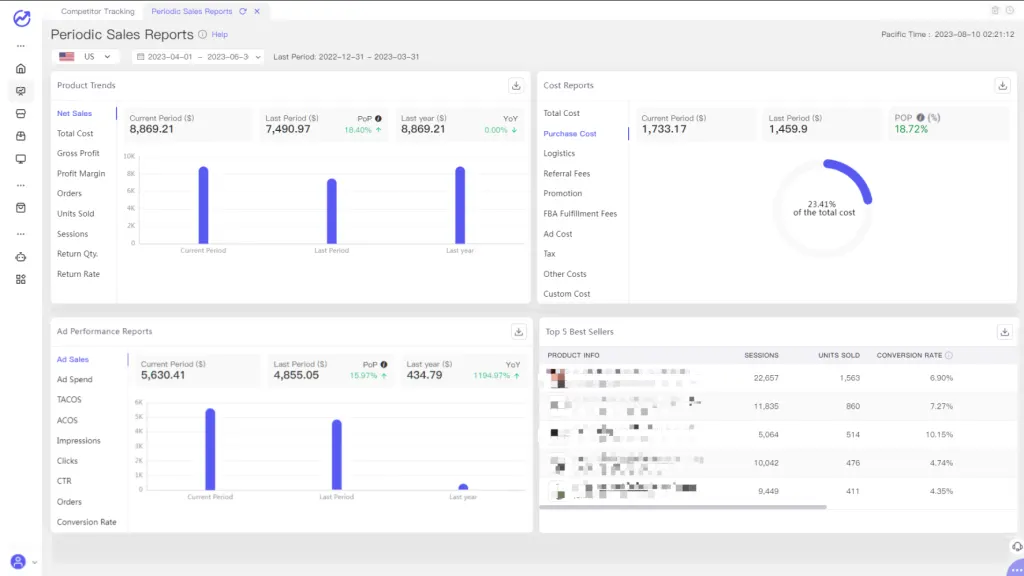Download Top 5 Best Sellers with the export icon
1024x576 pixels.
point(1003,332)
